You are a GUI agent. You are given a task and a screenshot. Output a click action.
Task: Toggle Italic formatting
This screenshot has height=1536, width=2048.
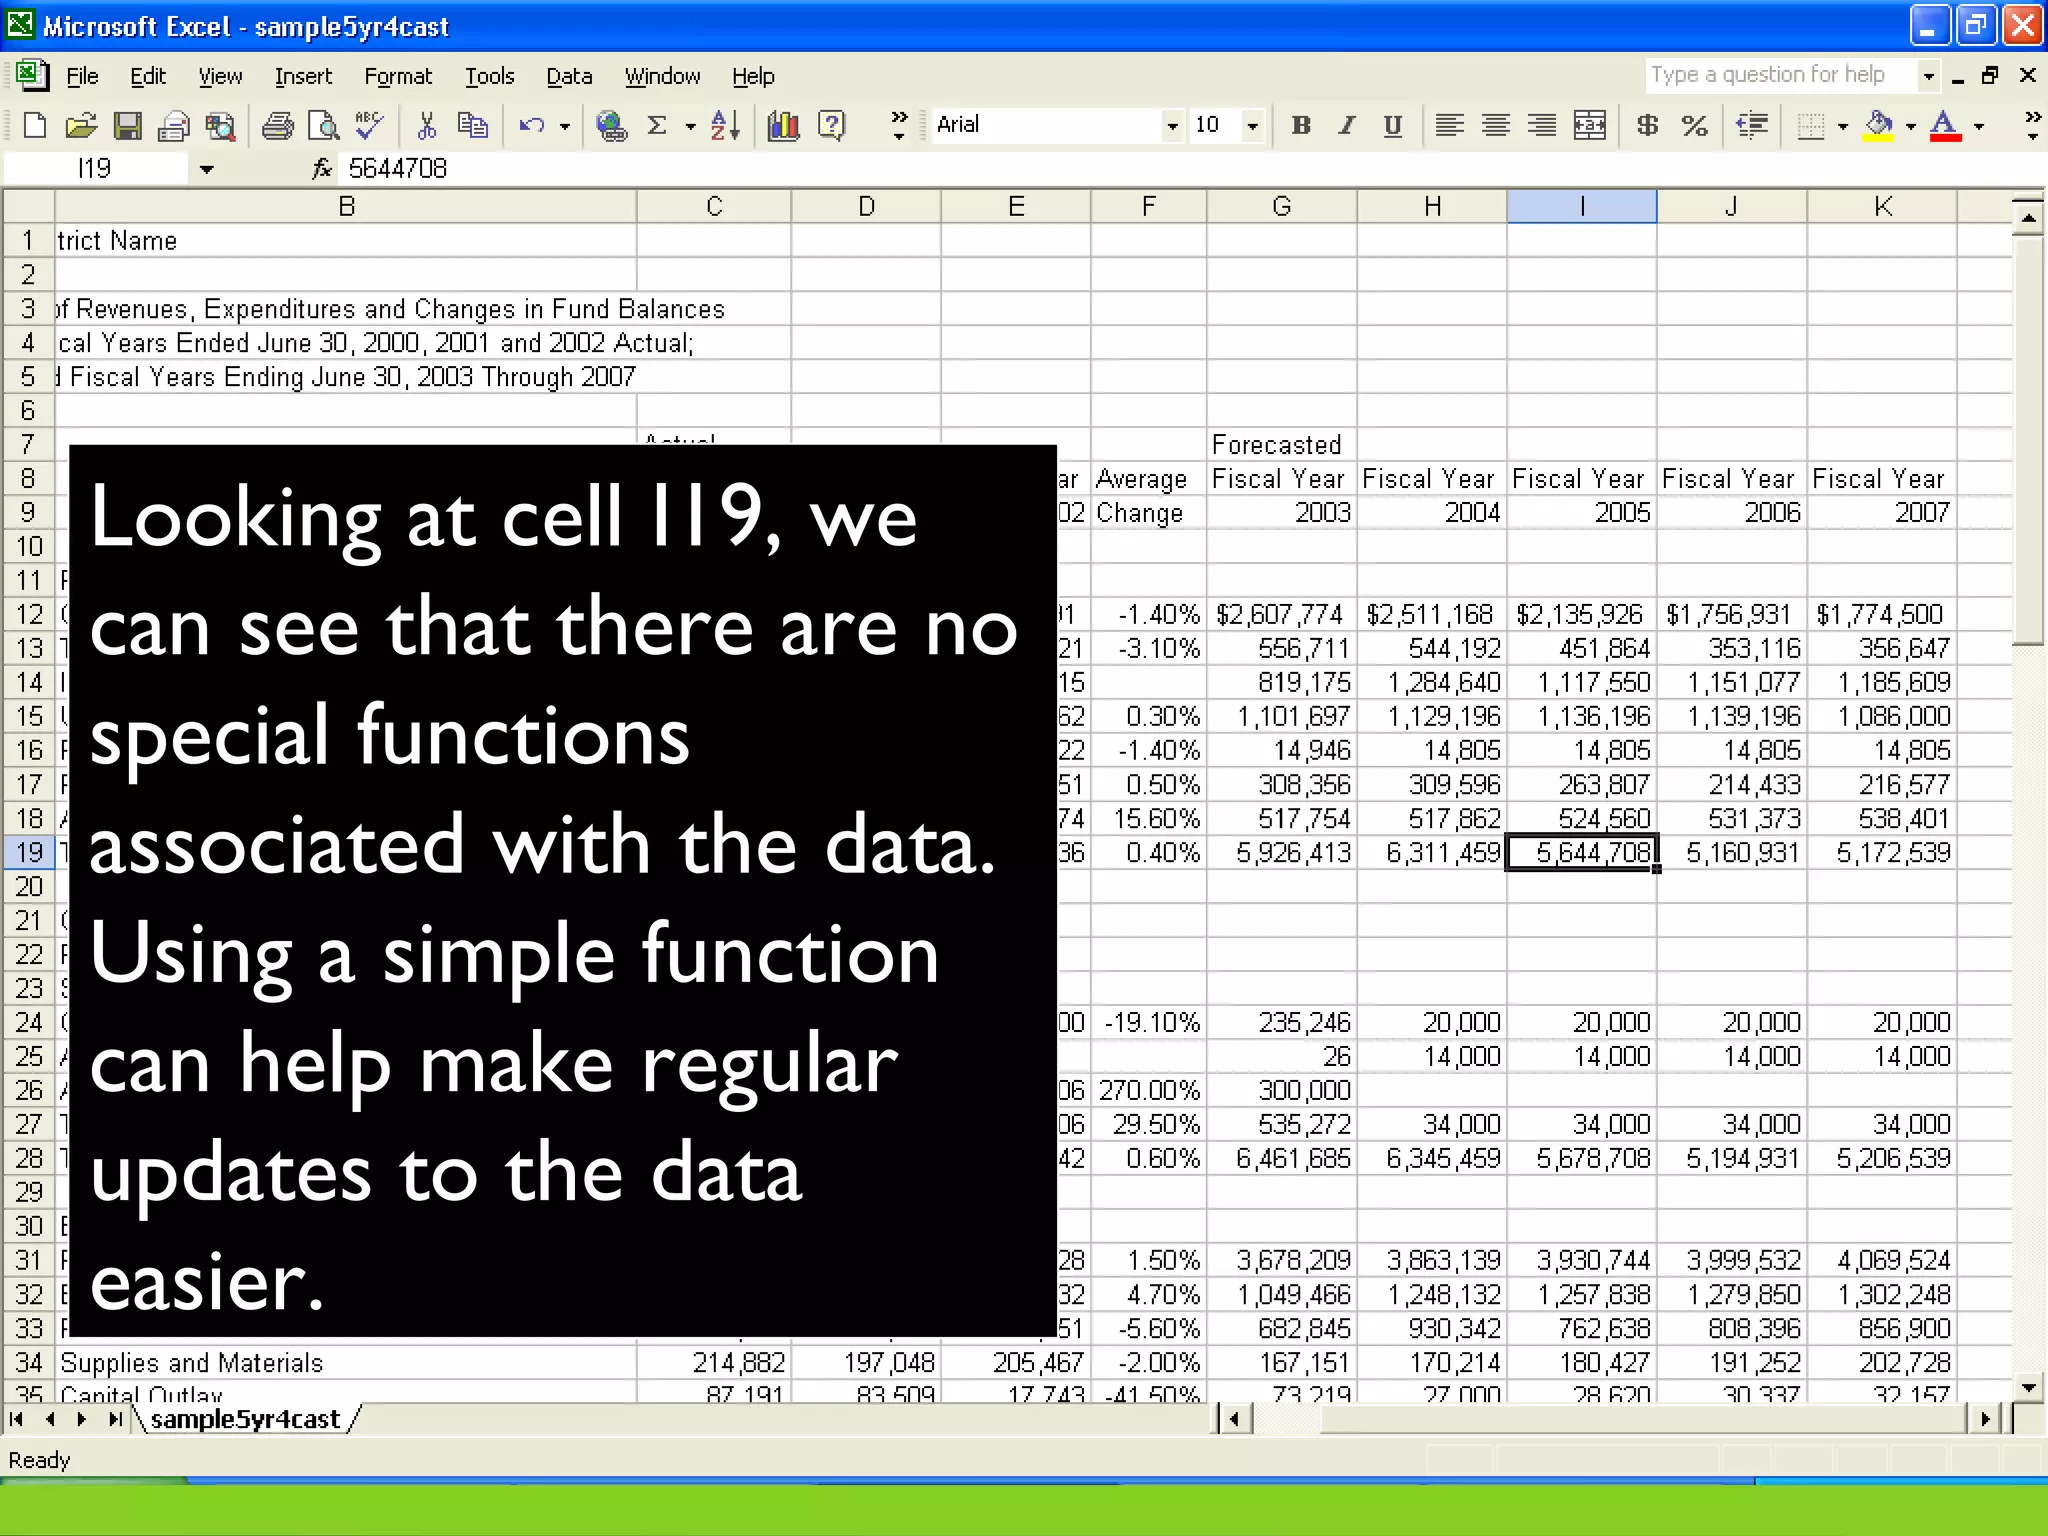(1347, 125)
